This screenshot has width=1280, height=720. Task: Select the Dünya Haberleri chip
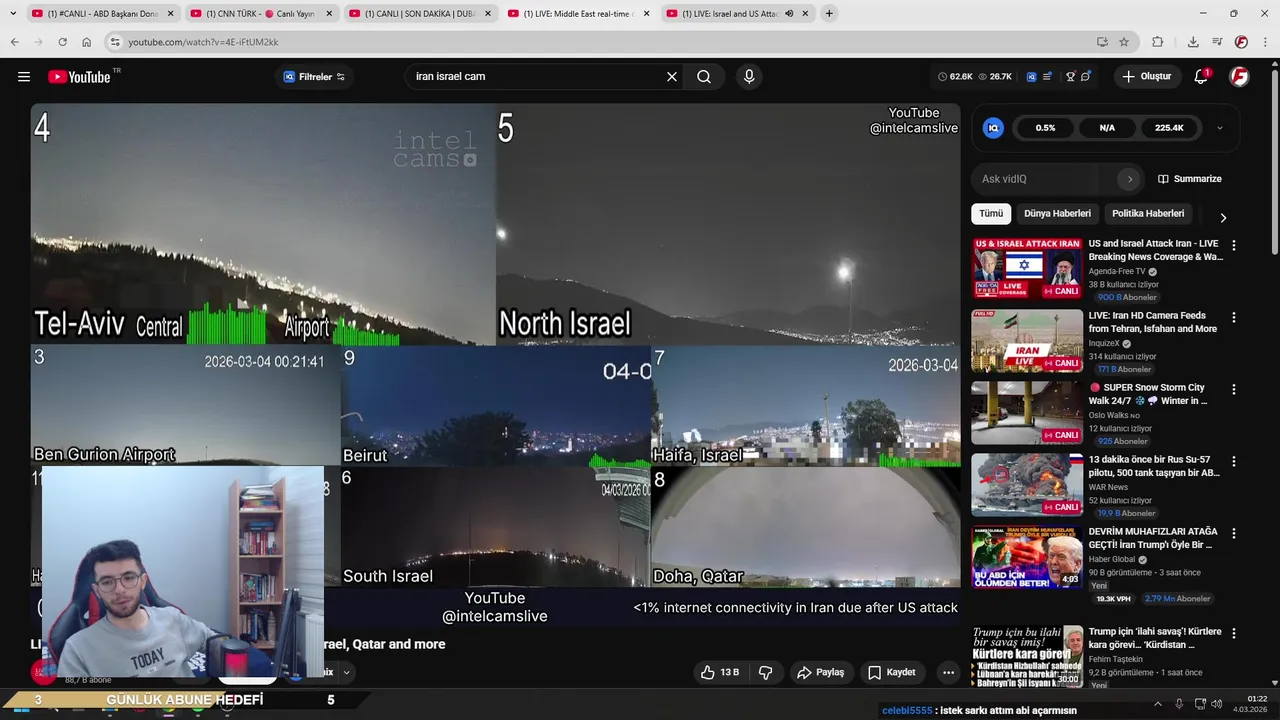(1057, 214)
